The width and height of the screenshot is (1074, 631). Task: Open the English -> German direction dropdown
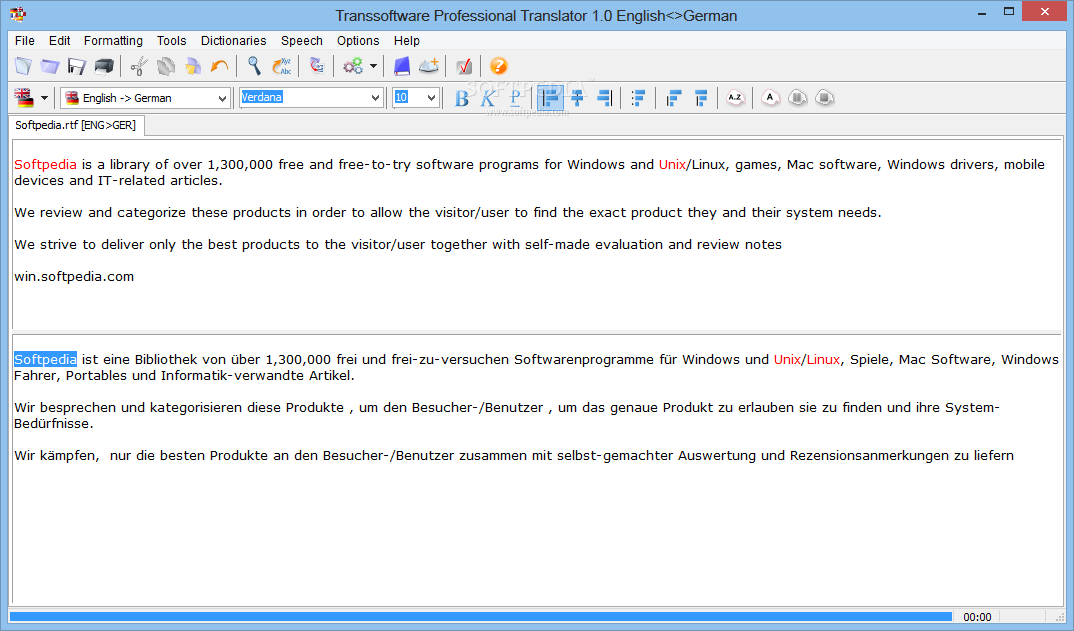pyautogui.click(x=222, y=99)
